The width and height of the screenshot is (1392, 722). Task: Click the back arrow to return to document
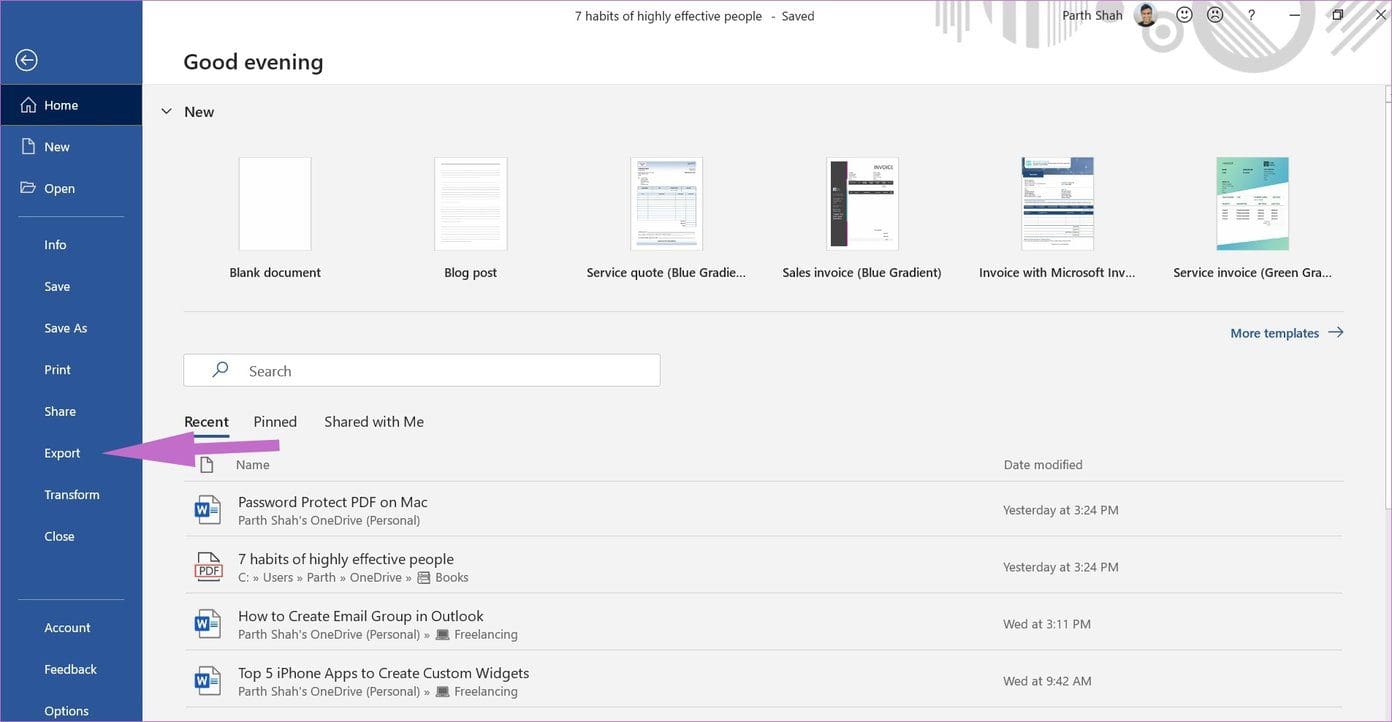pos(27,60)
